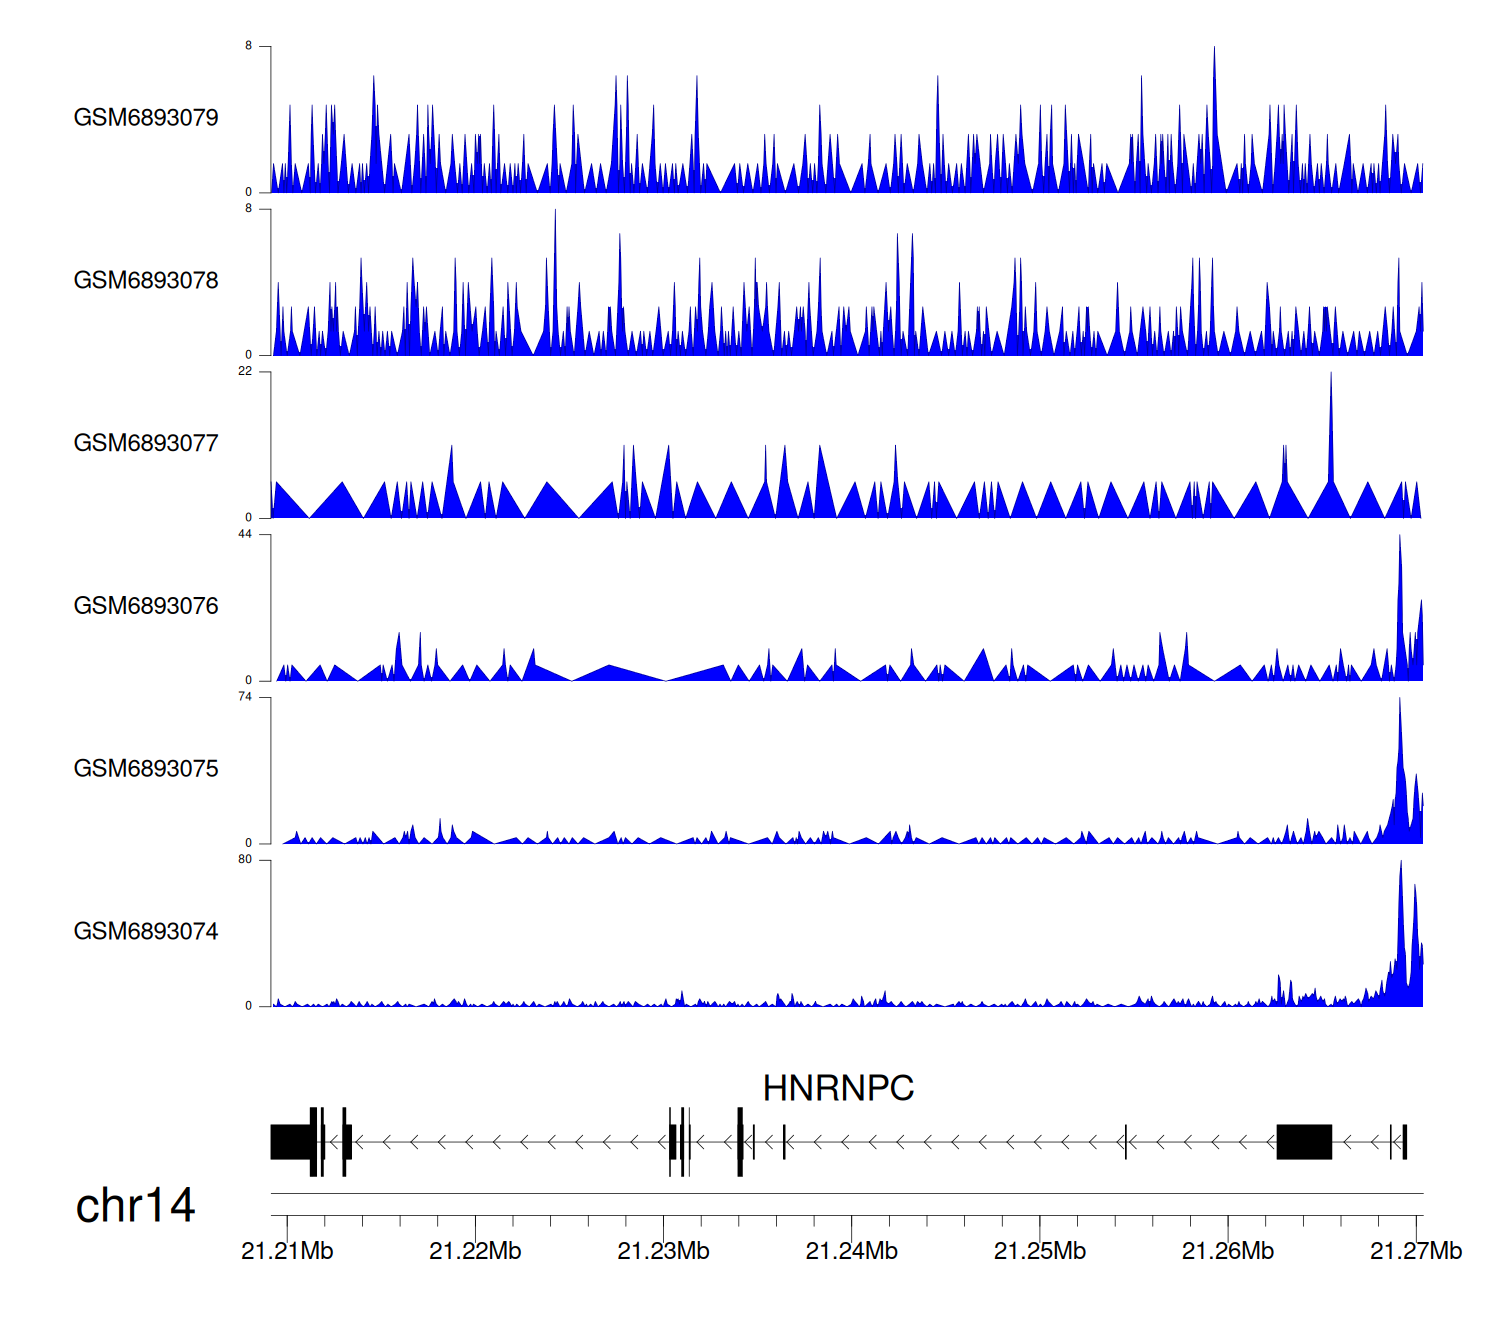Viewport: 1500px width, 1320px height.
Task: Click the y-axis maximum label 74
Action: [x=245, y=697]
